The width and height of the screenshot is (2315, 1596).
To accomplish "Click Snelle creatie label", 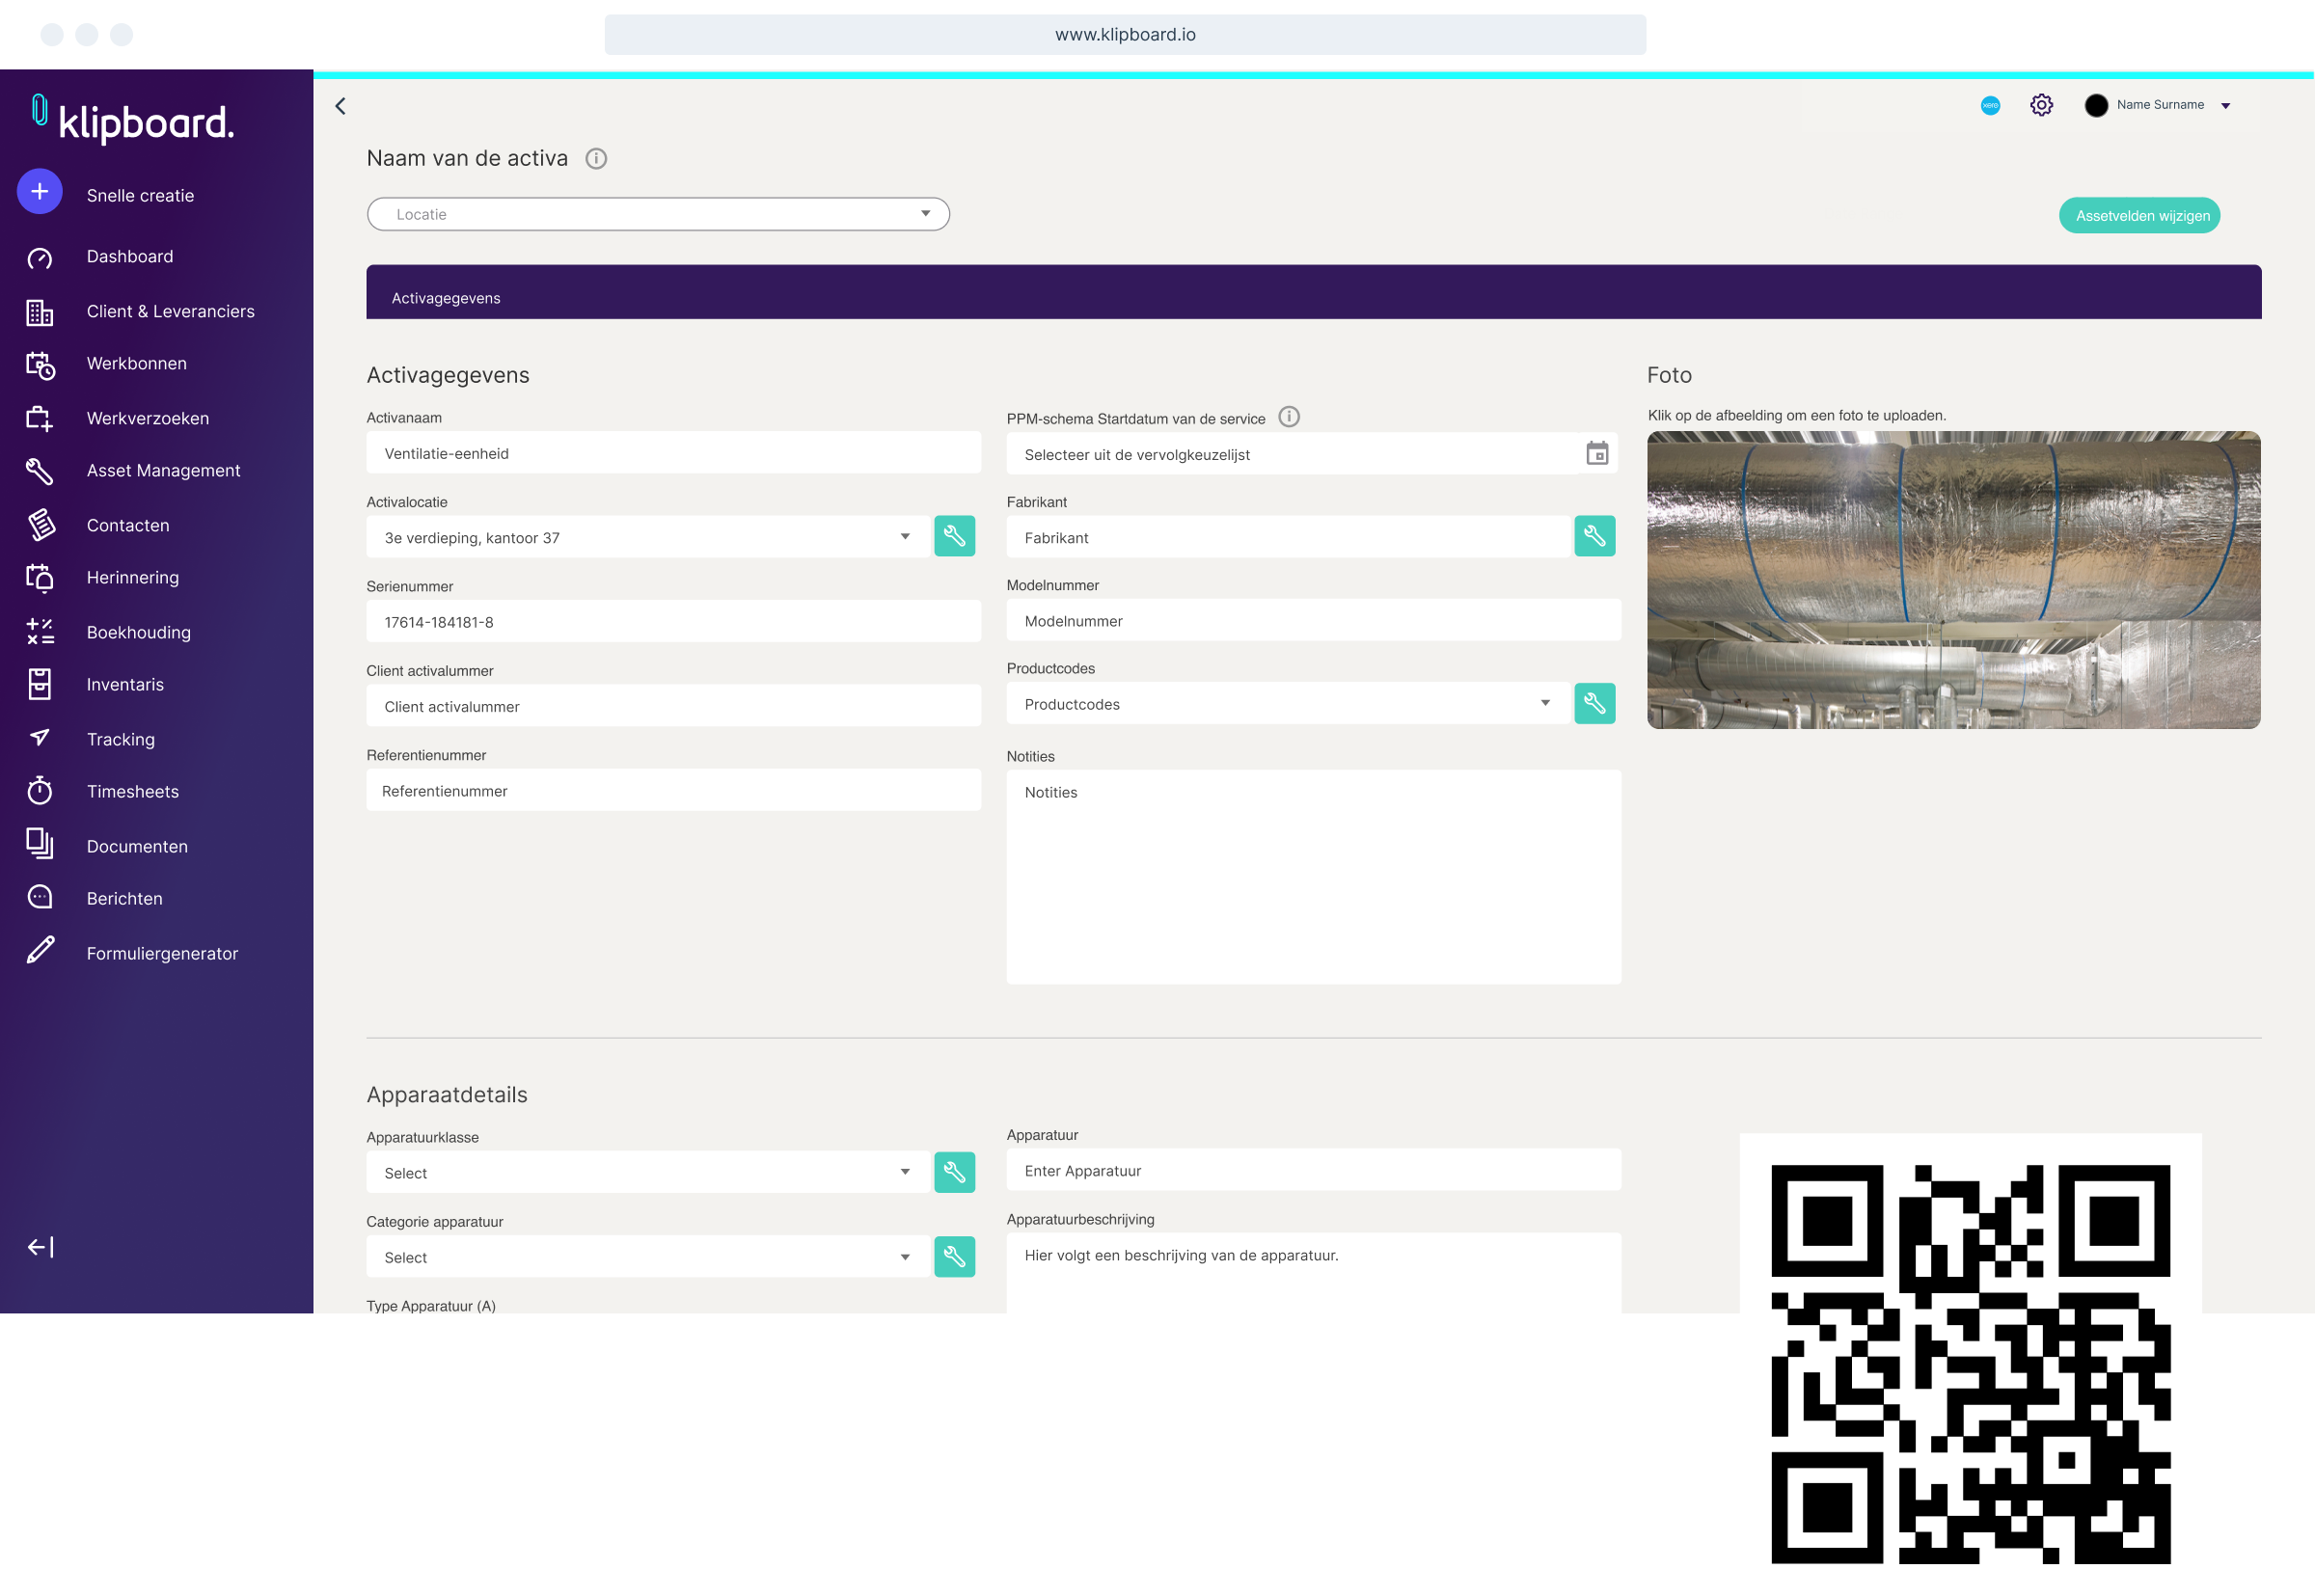I will tap(141, 196).
